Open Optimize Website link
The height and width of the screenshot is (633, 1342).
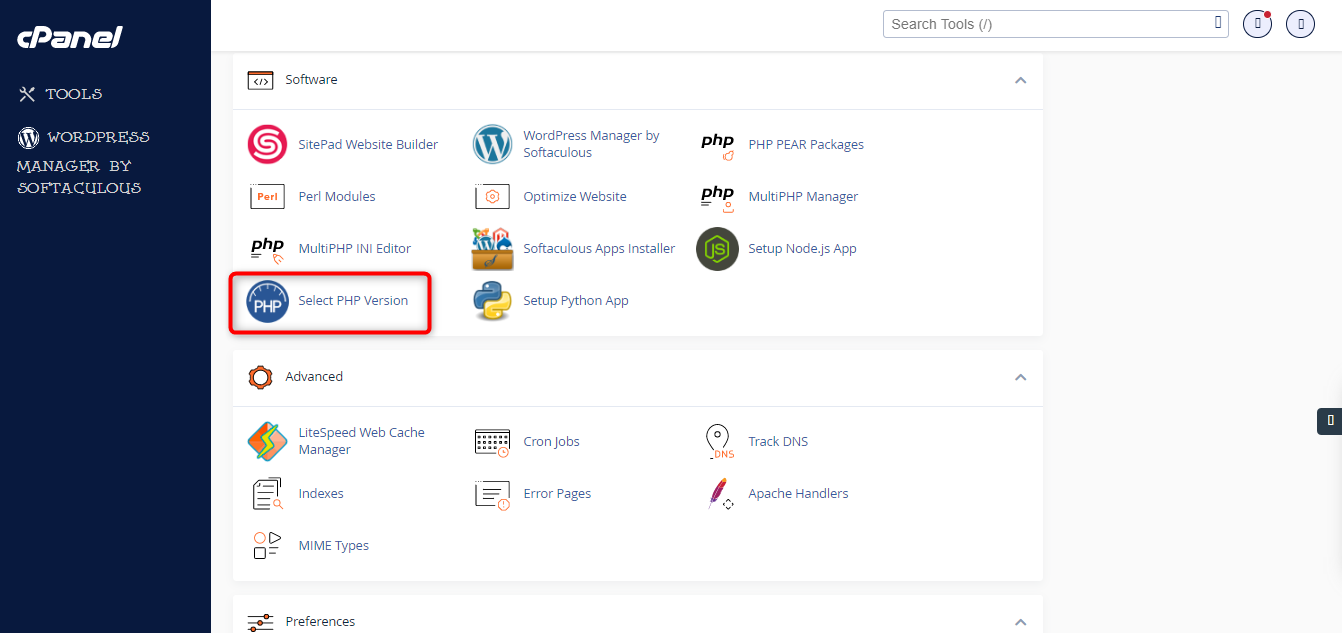coord(575,197)
